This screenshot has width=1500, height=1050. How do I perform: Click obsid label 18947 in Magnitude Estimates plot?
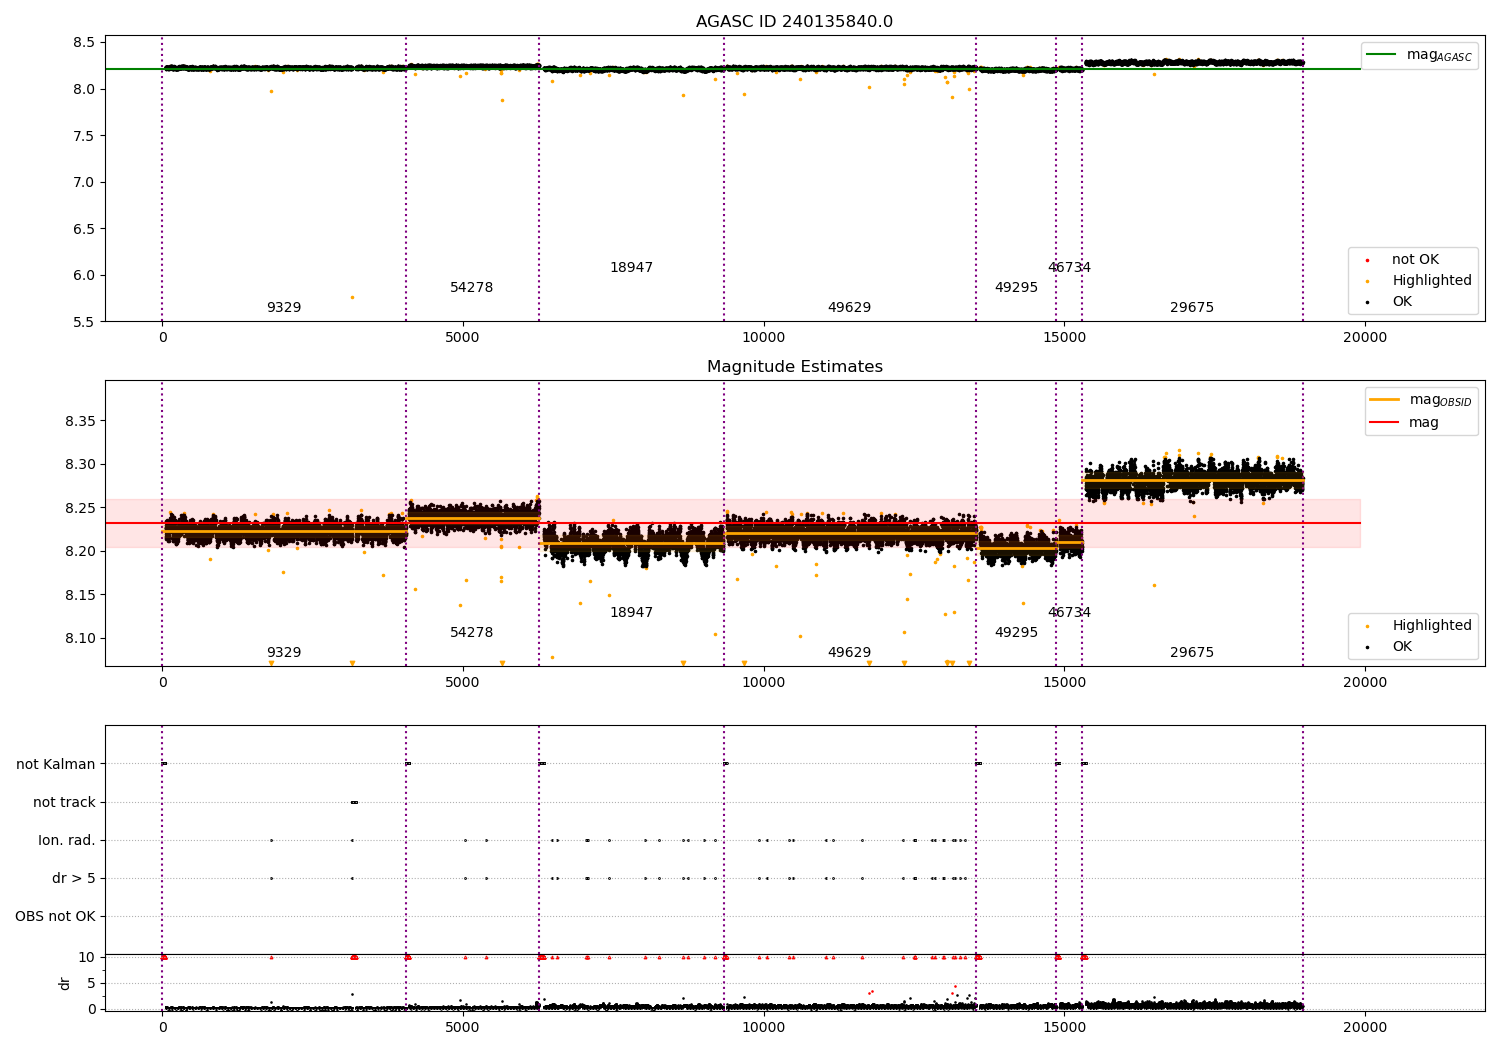tap(631, 613)
